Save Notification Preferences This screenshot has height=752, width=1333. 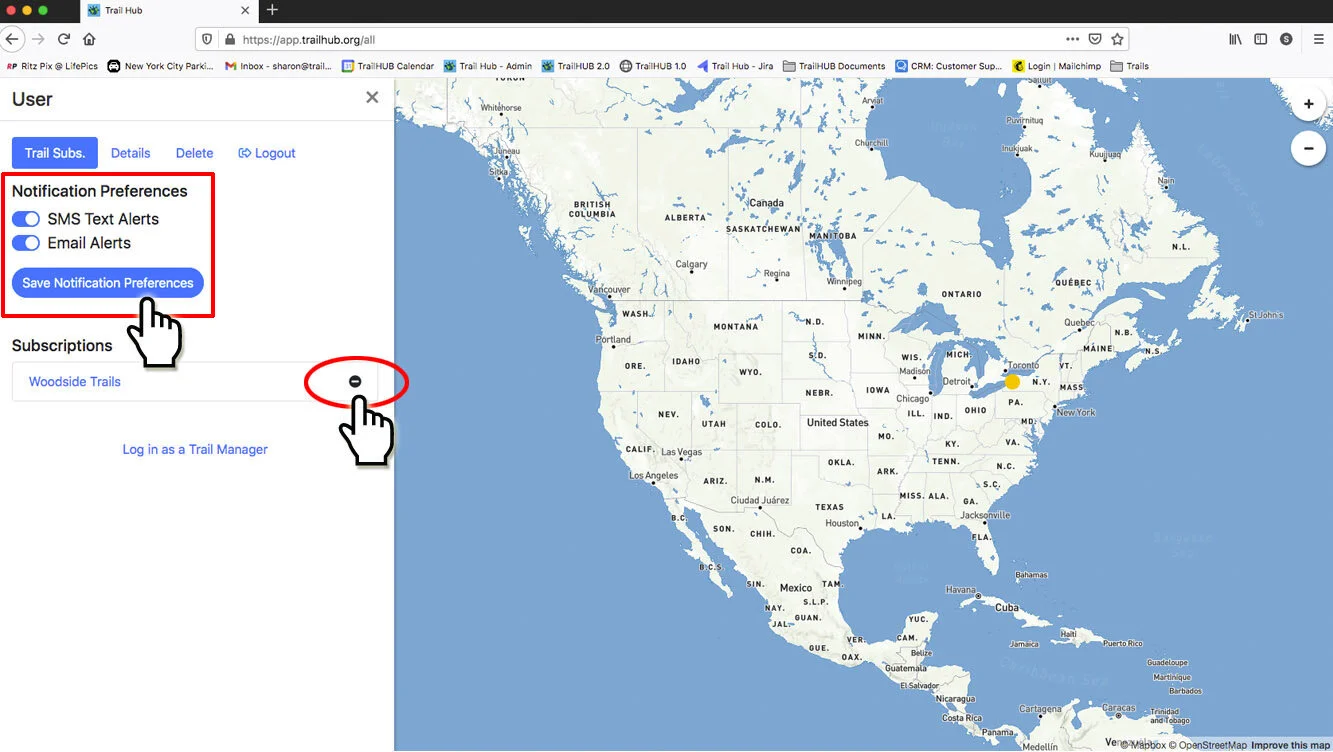click(x=108, y=283)
